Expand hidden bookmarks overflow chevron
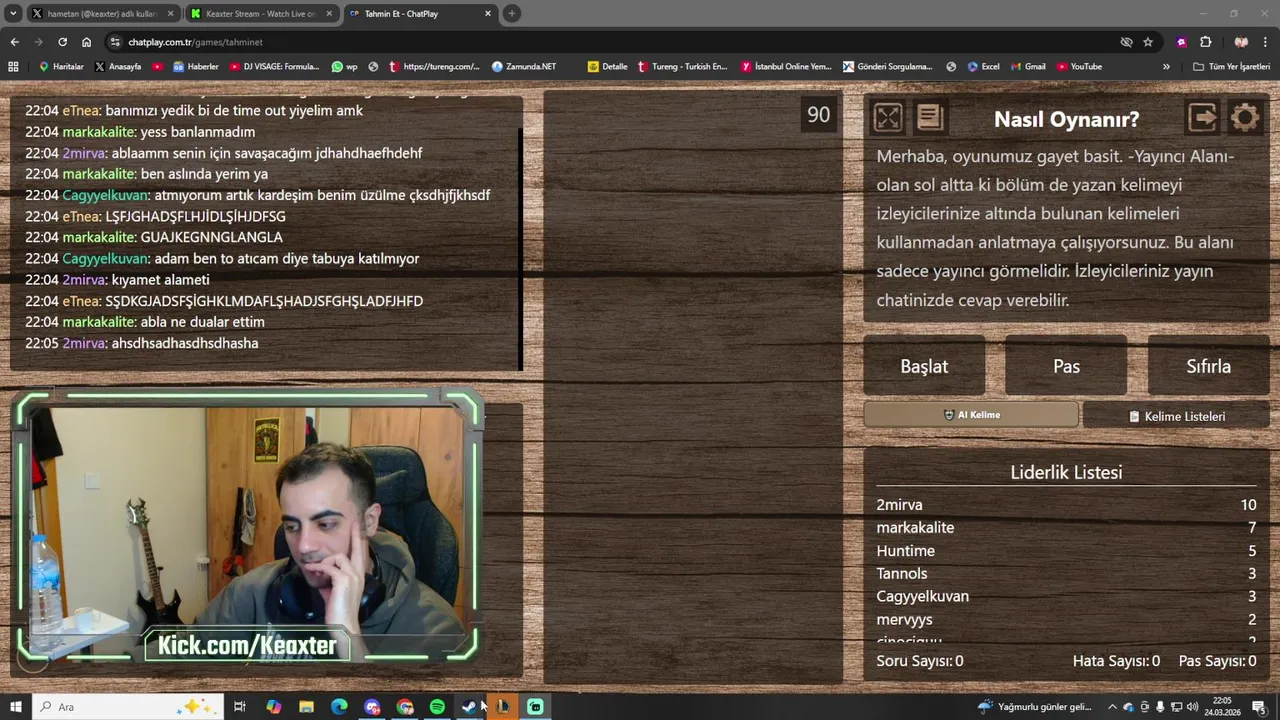 click(1166, 67)
